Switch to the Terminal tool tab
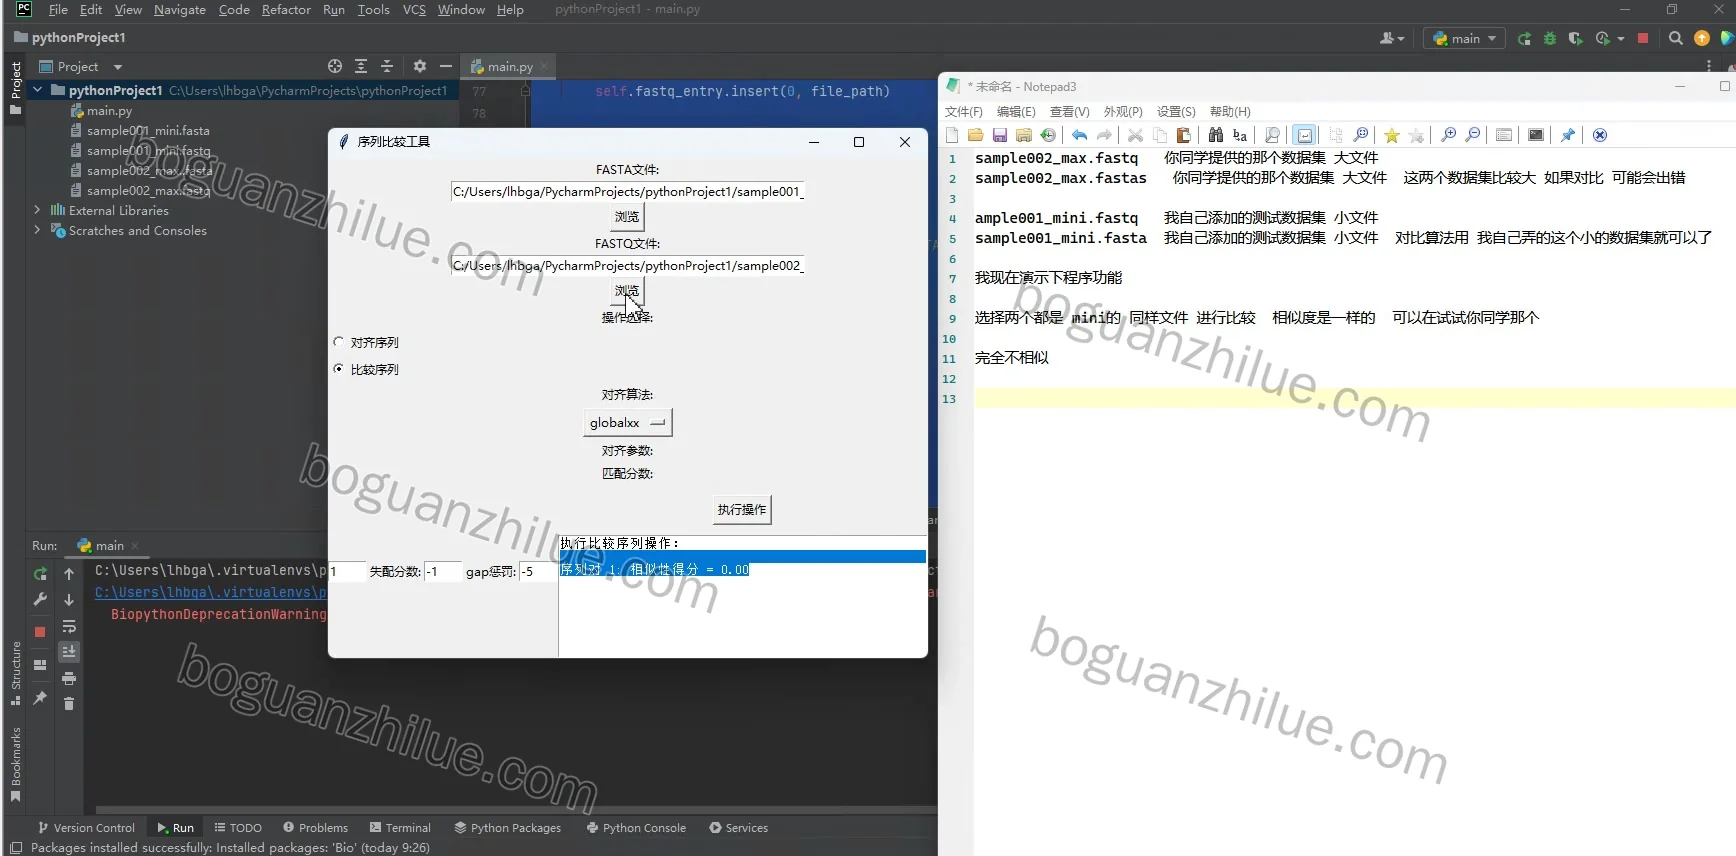The height and width of the screenshot is (856, 1736). coord(400,828)
